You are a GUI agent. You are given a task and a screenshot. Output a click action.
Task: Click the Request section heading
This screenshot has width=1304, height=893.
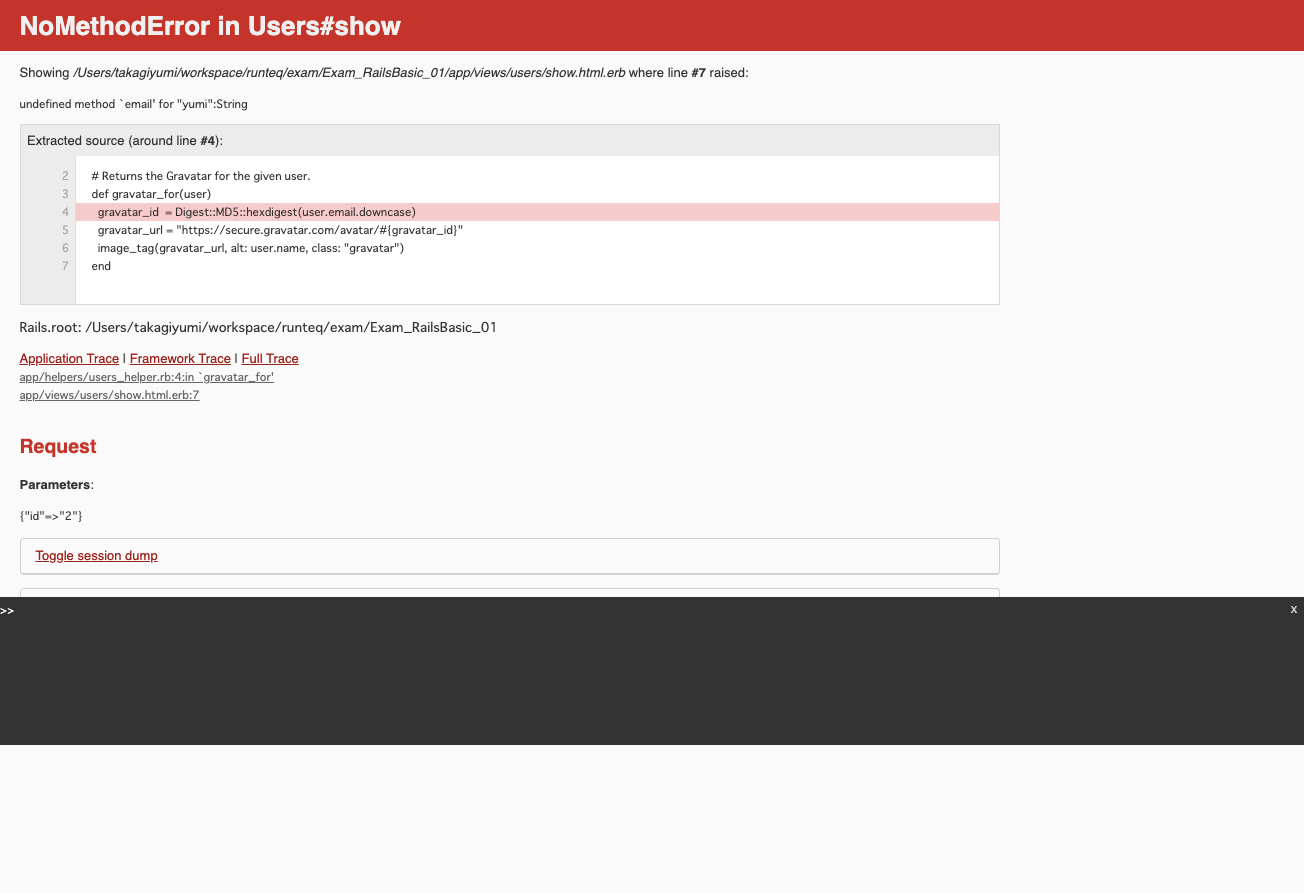pos(57,446)
